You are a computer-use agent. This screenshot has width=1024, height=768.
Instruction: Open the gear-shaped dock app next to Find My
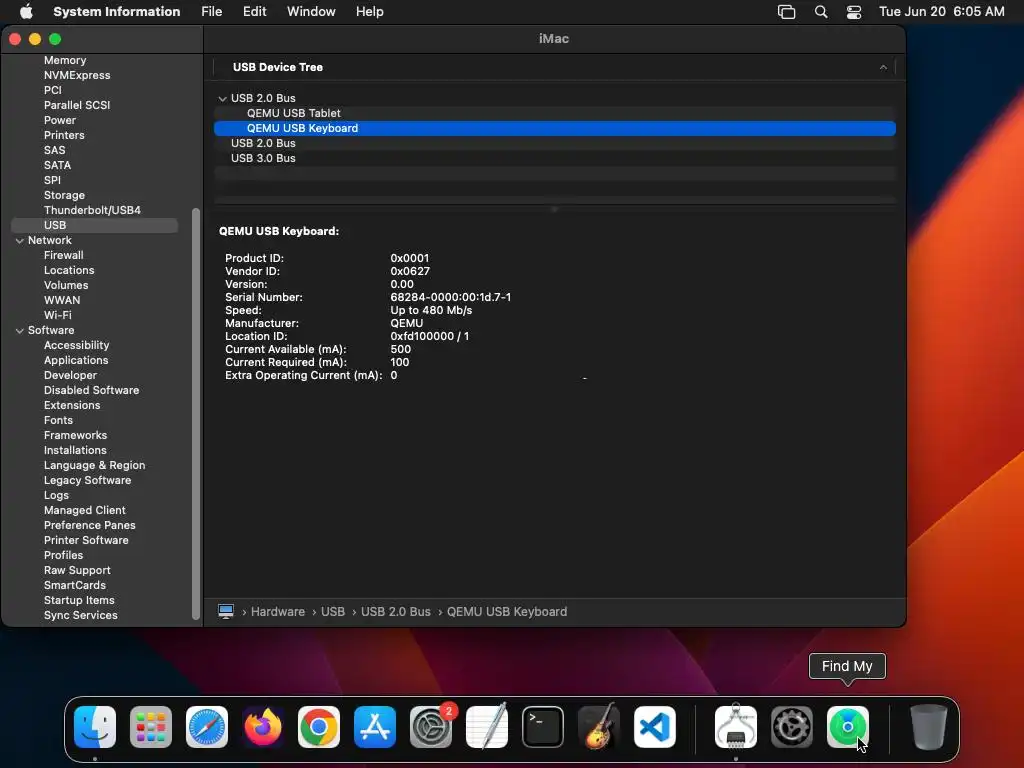click(x=792, y=727)
